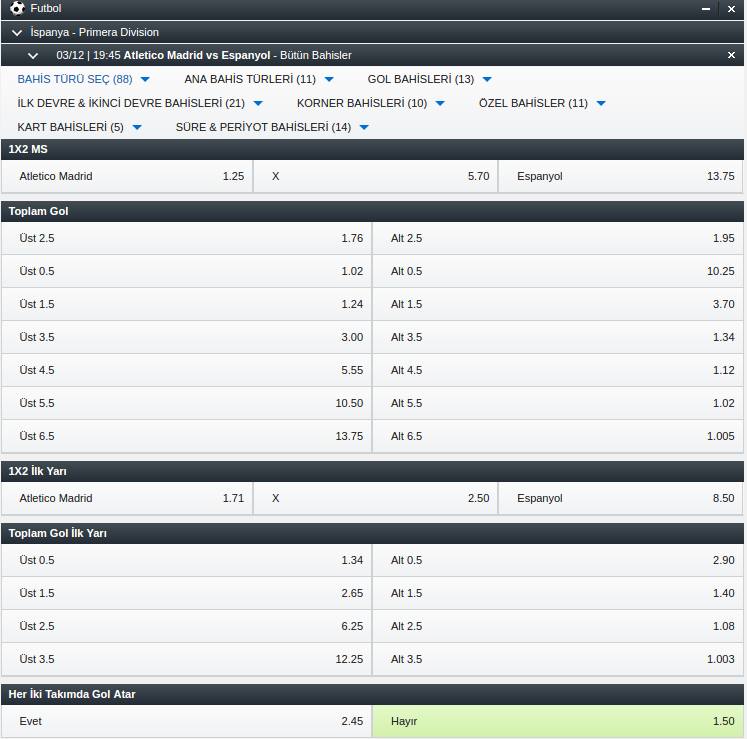Choose Alt 1.5 at 3.70 odds

(x=557, y=304)
